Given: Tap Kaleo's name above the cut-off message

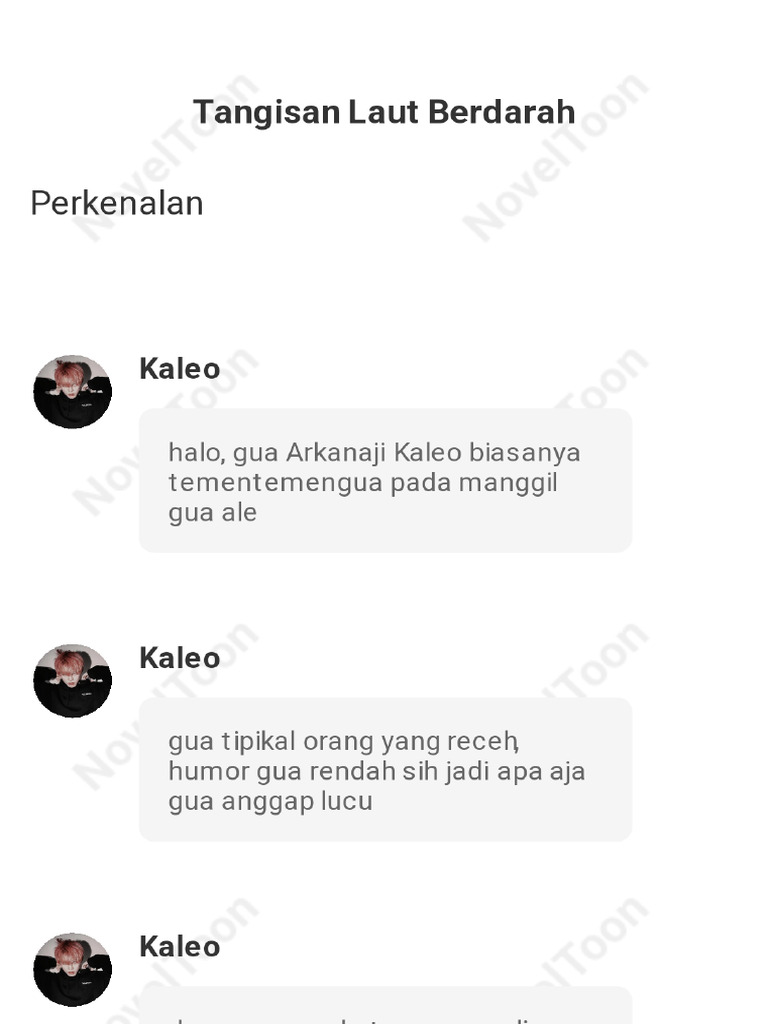Looking at the screenshot, I should [180, 946].
